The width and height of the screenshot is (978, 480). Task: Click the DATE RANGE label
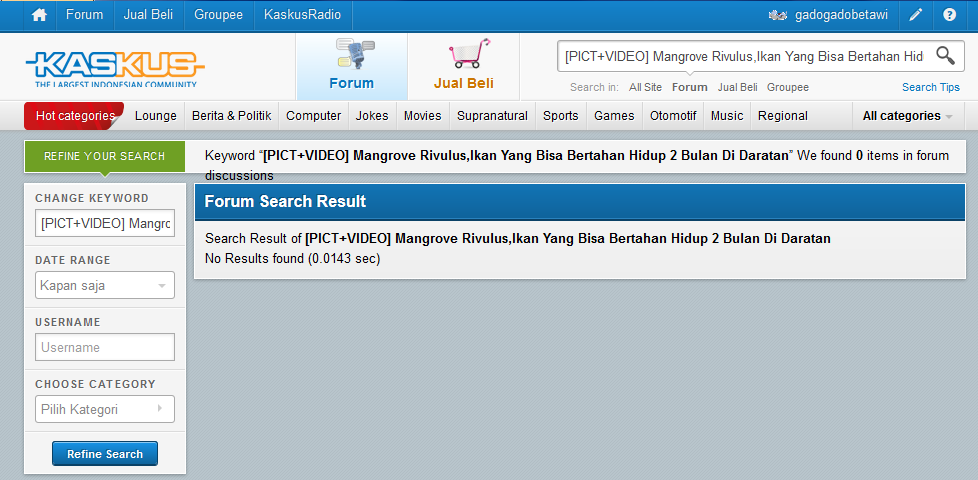tap(73, 260)
